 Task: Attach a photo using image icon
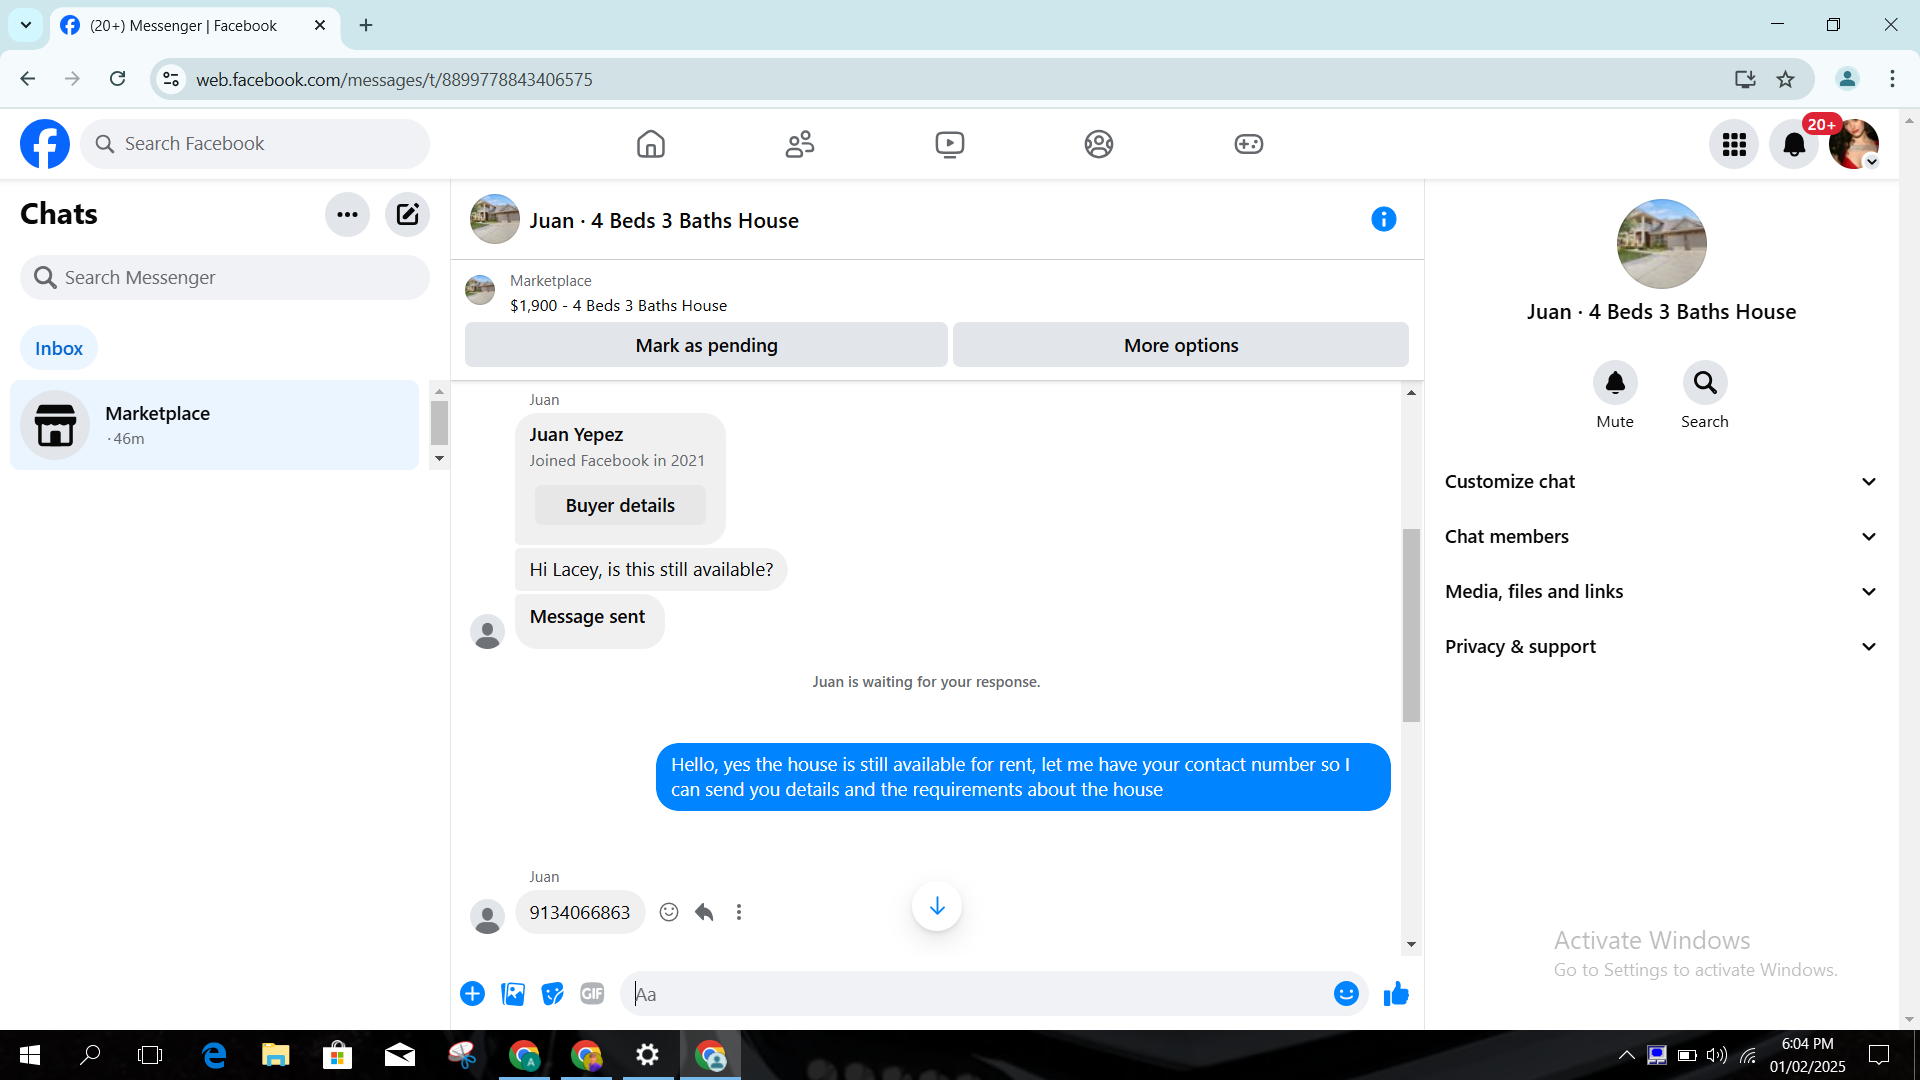click(513, 994)
